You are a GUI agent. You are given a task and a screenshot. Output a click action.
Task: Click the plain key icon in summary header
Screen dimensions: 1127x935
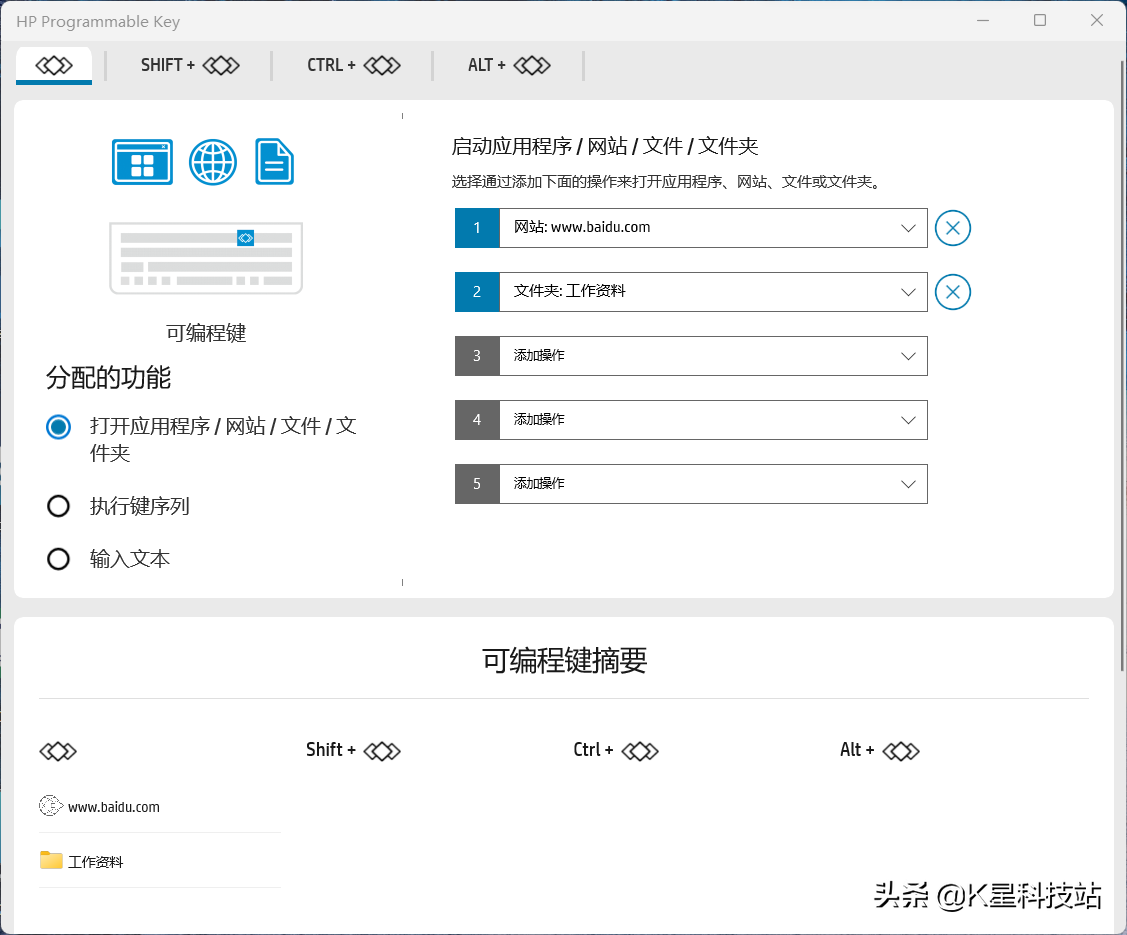point(58,752)
